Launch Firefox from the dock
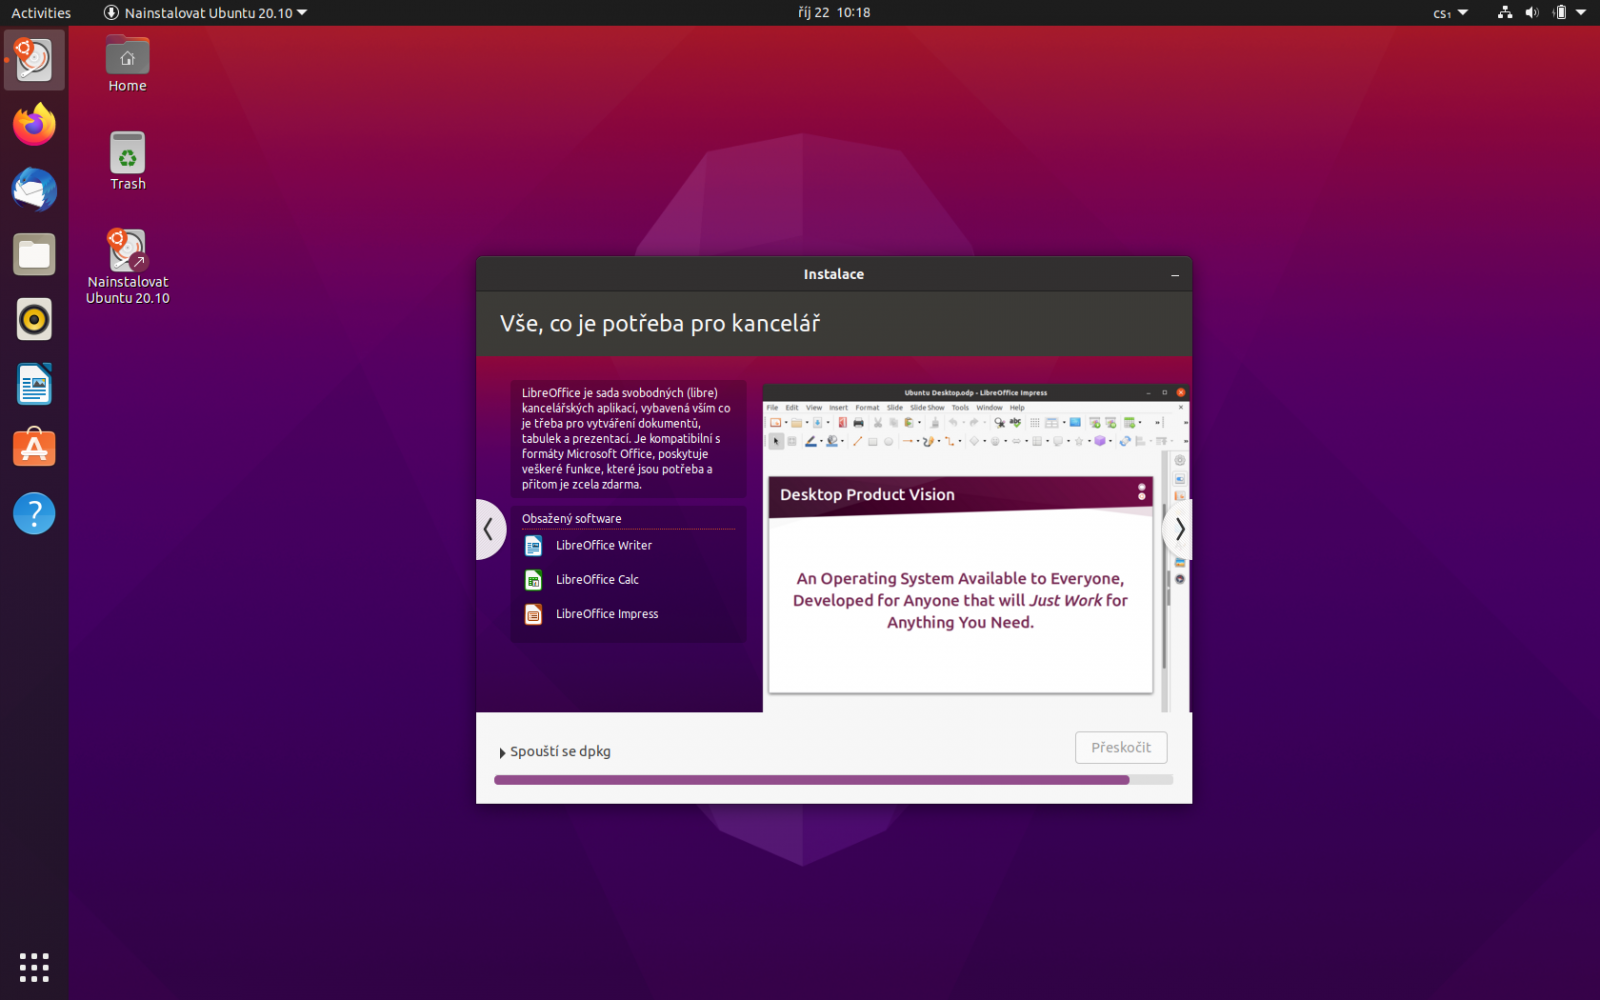Image resolution: width=1600 pixels, height=1000 pixels. [33, 124]
